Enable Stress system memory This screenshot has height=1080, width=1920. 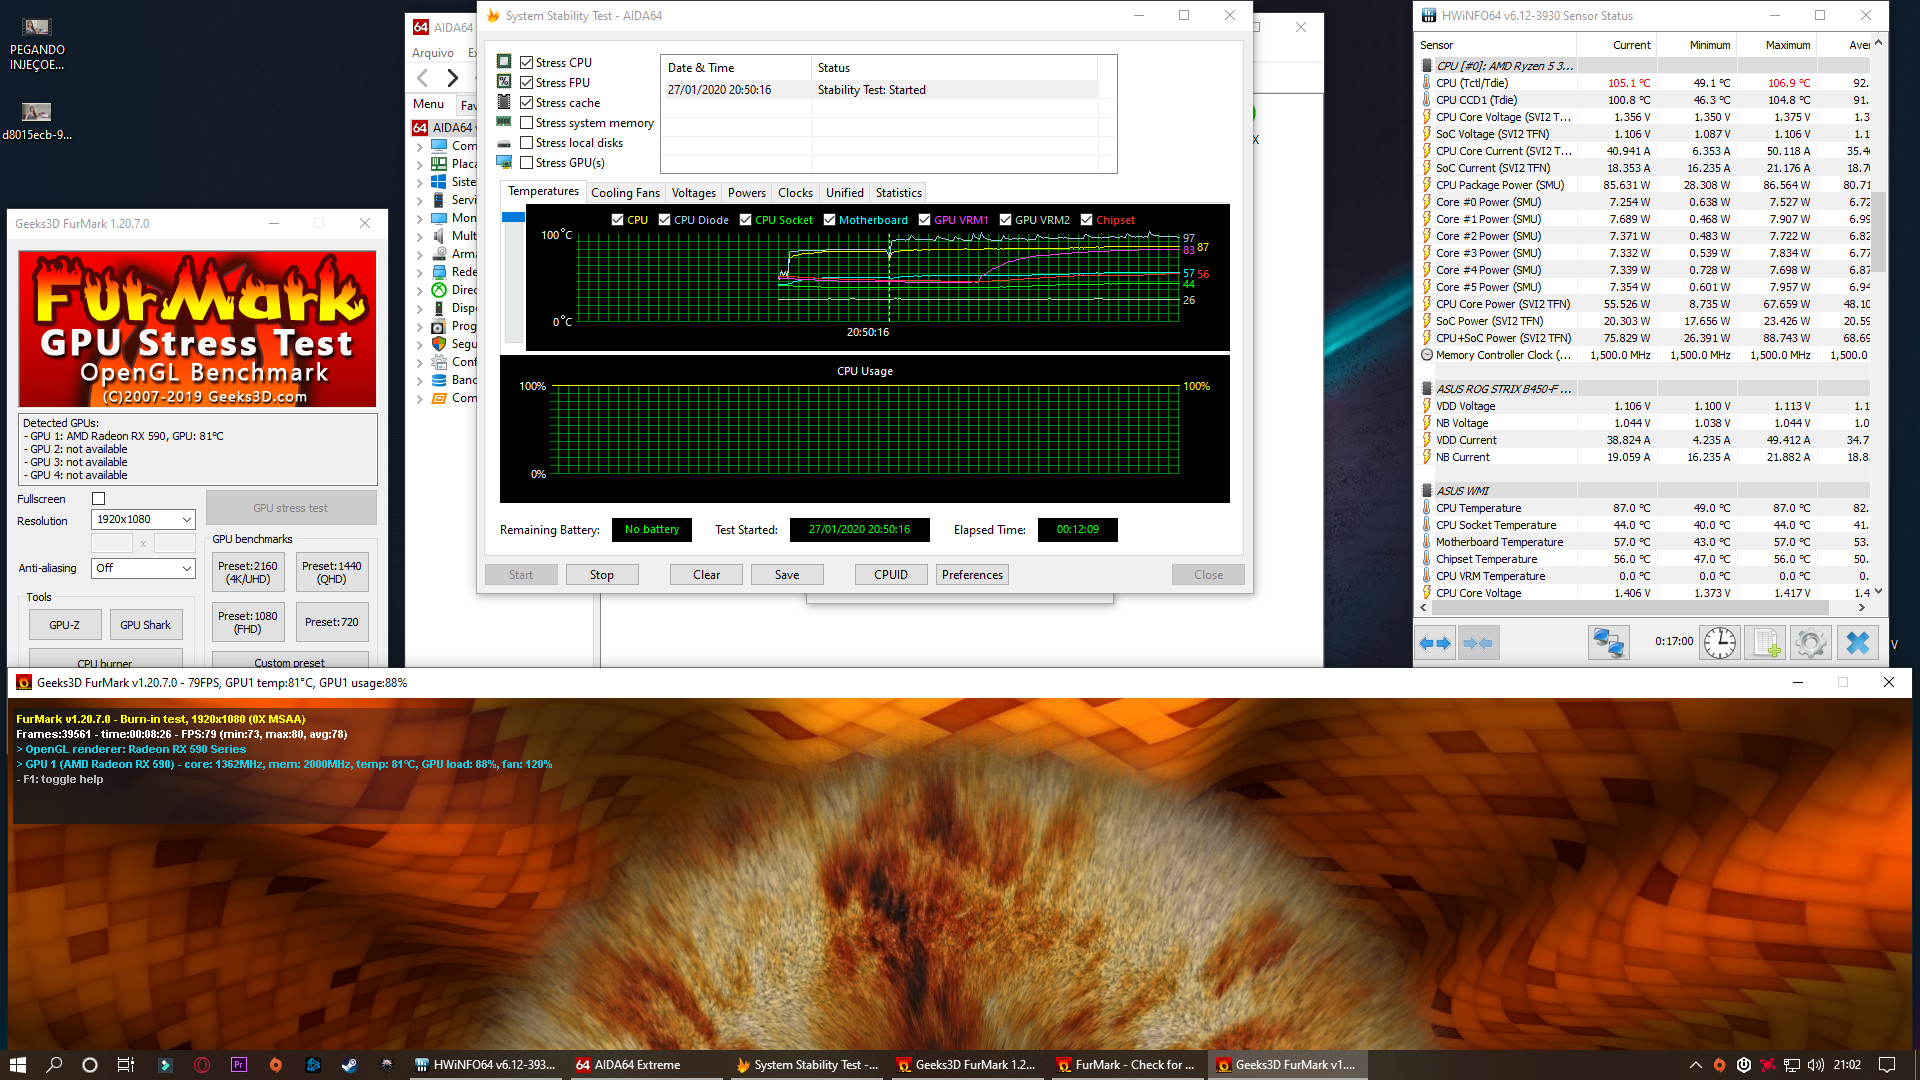[526, 123]
